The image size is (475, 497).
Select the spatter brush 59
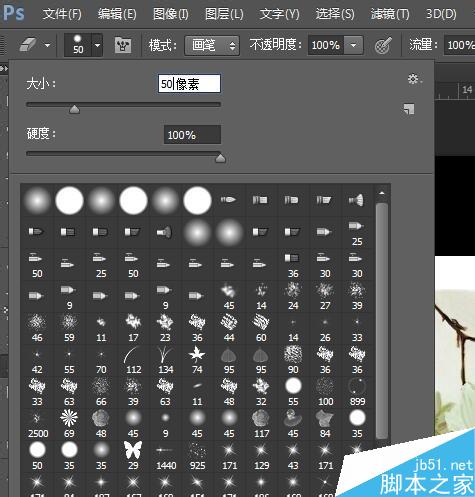pos(69,327)
